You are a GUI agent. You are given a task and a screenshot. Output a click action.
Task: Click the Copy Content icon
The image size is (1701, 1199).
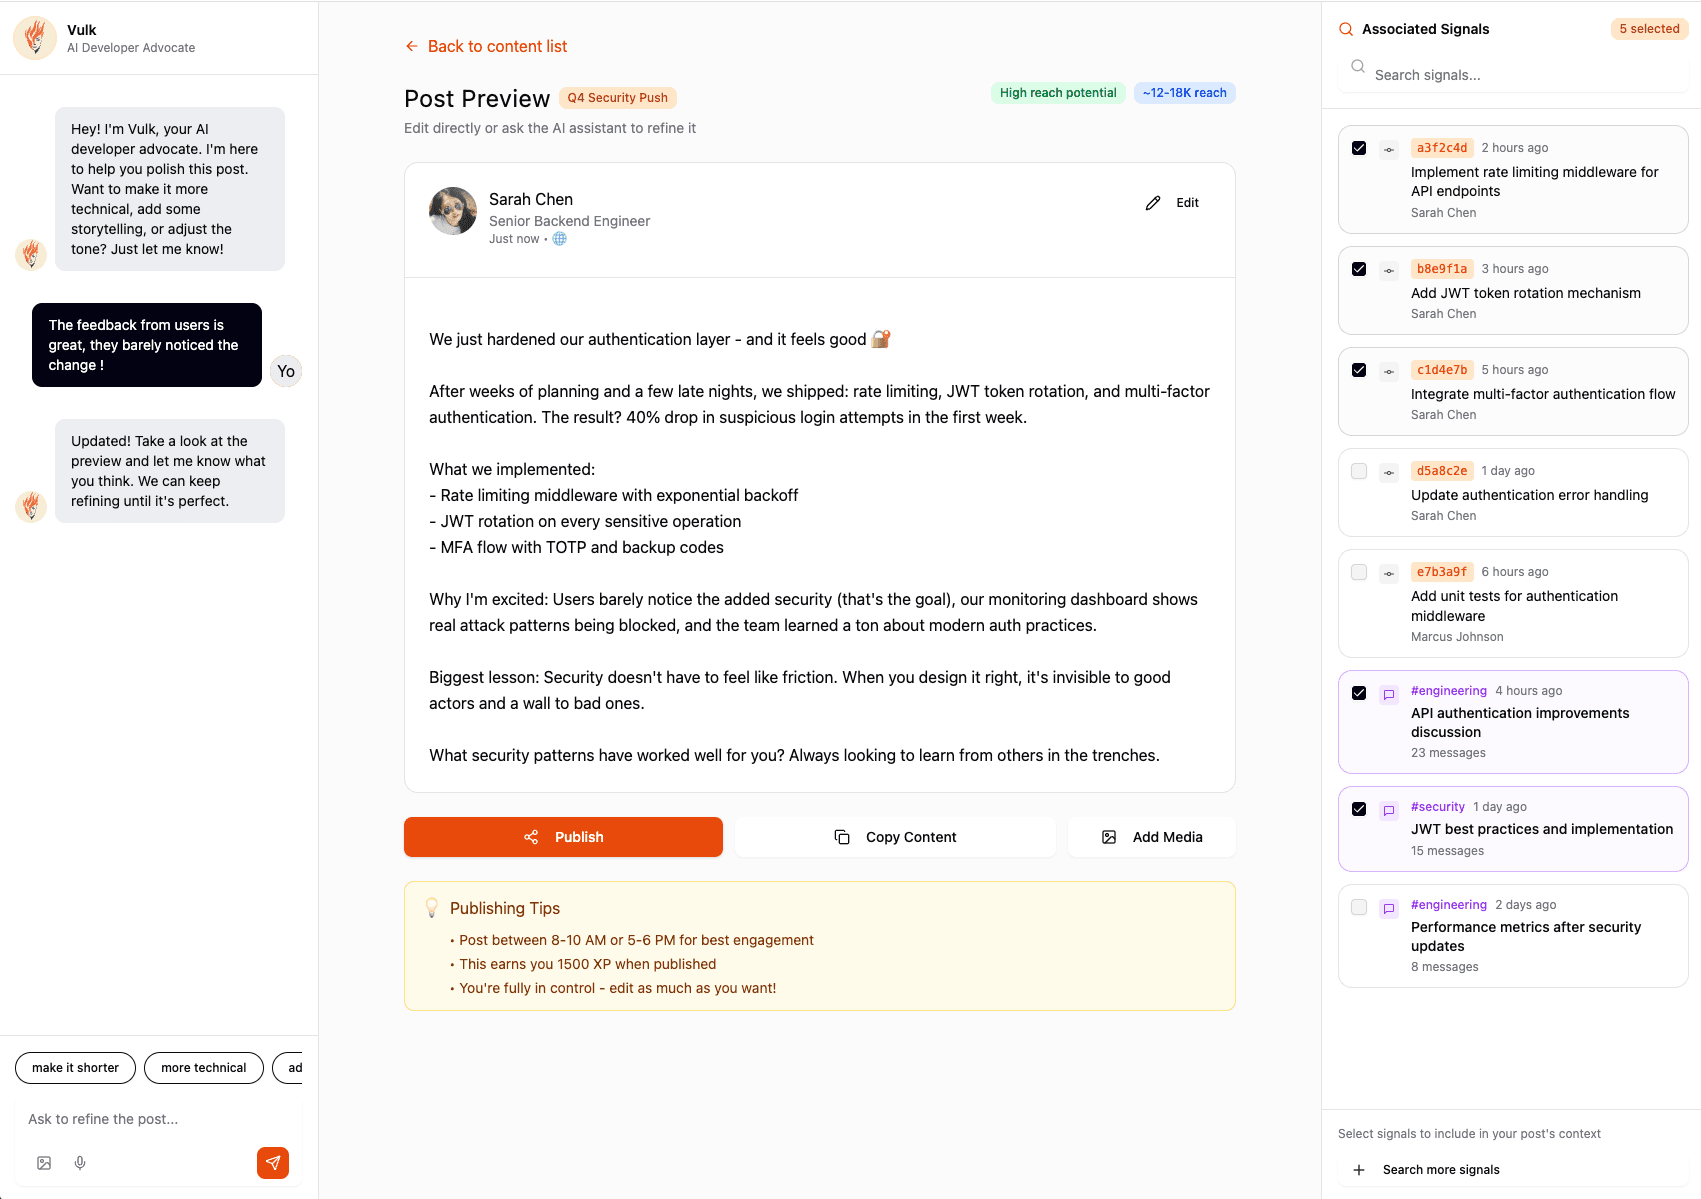[x=843, y=836]
